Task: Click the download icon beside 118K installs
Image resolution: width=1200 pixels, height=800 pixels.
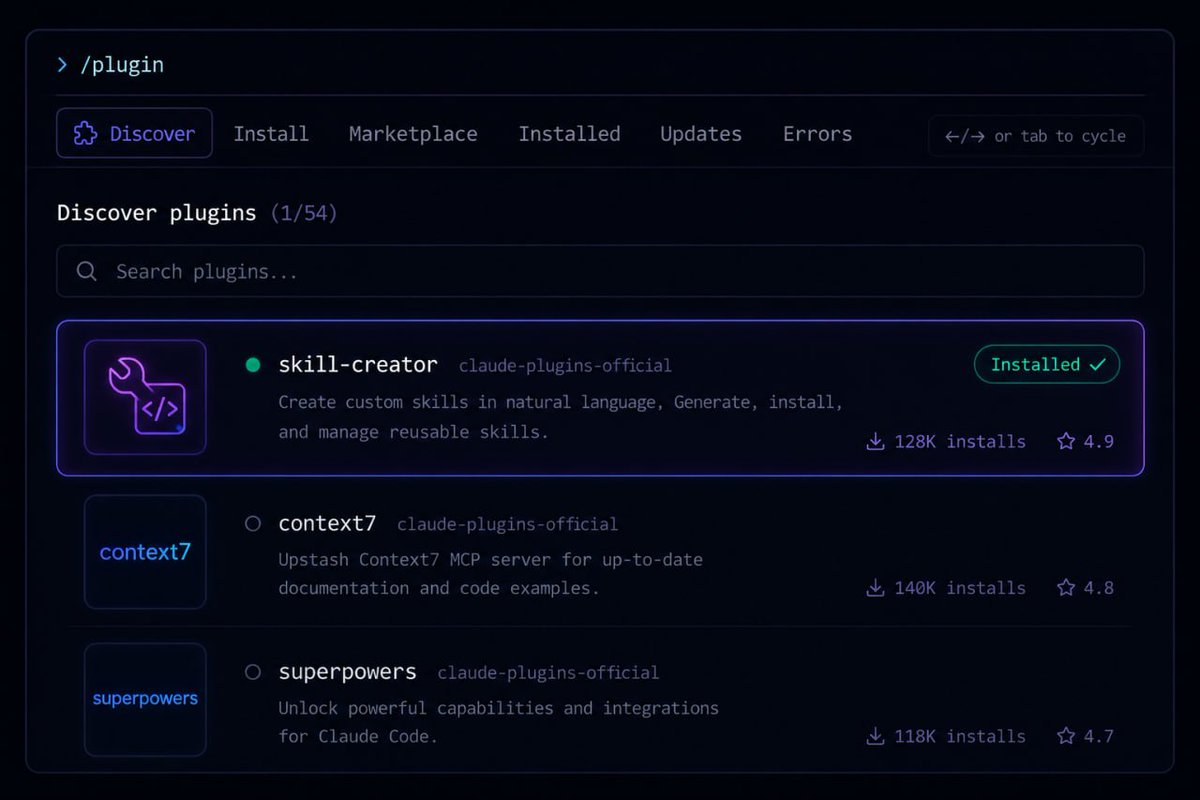Action: point(875,736)
